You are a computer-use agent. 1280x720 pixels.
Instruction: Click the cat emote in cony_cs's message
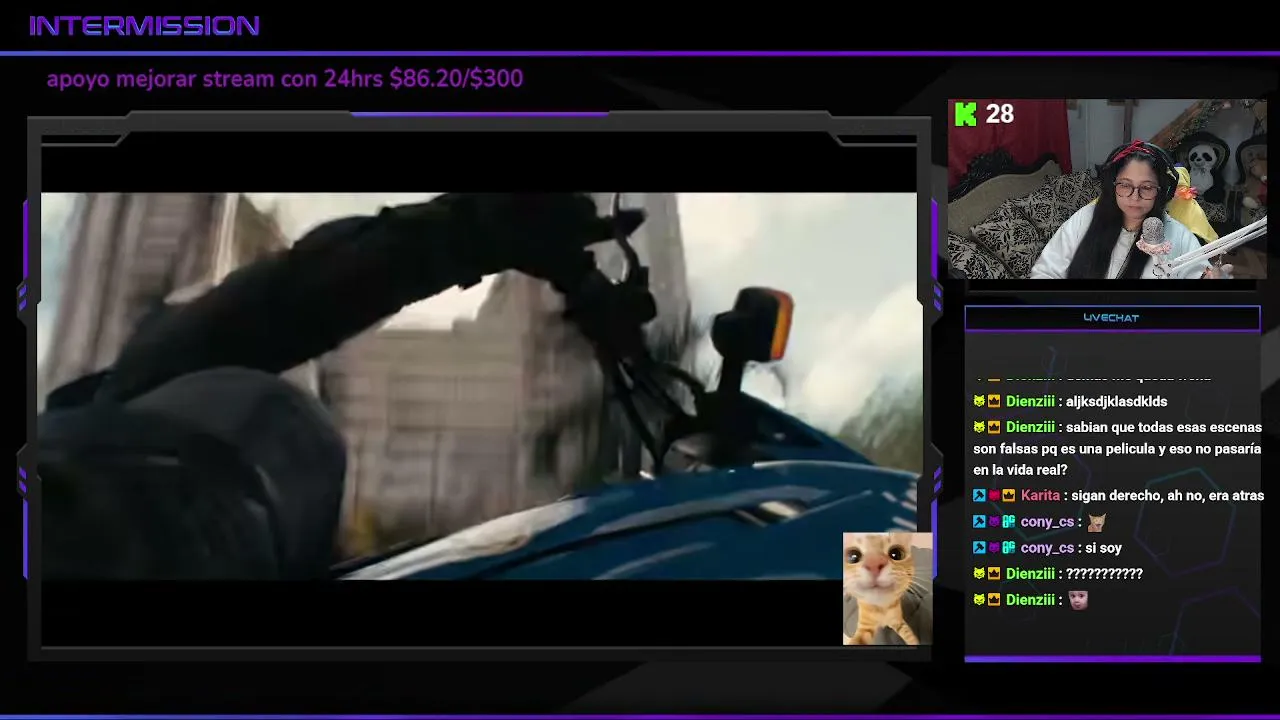[1097, 521]
